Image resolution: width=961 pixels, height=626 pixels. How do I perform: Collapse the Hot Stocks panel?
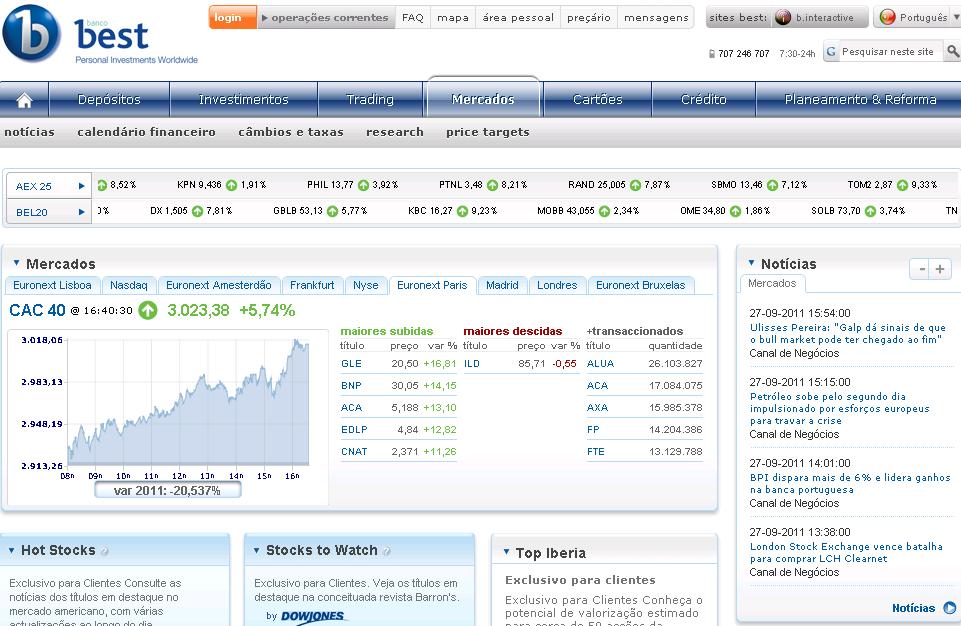[x=12, y=551]
